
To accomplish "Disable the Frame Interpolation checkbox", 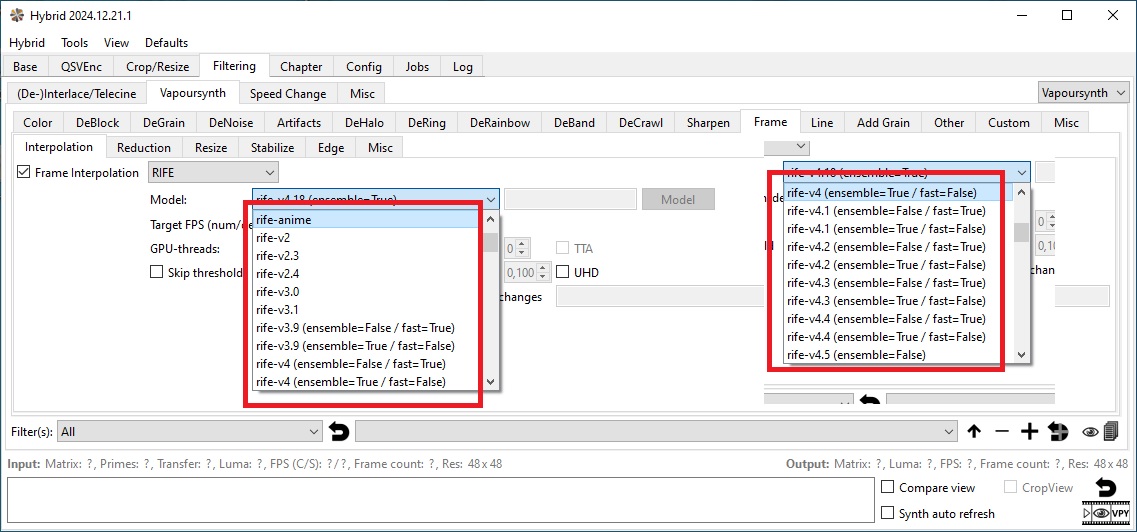I will [x=24, y=173].
